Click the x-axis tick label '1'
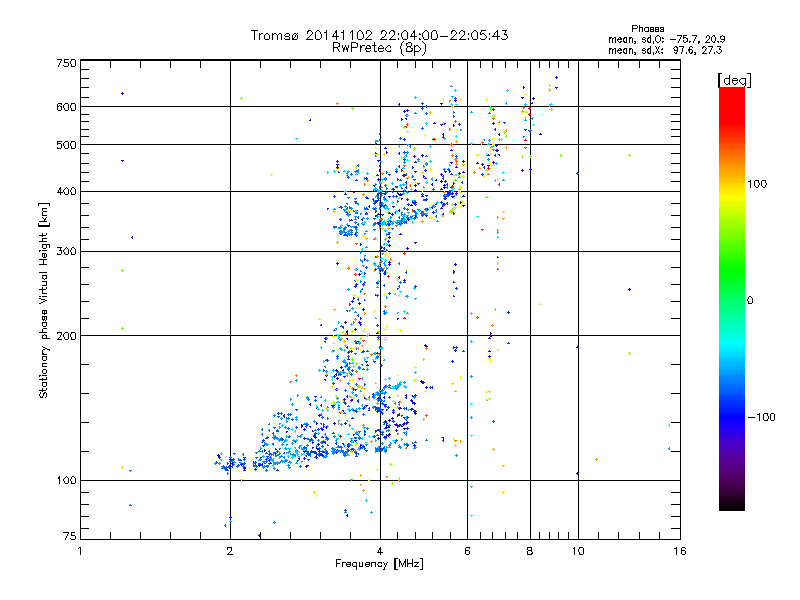 pos(80,551)
